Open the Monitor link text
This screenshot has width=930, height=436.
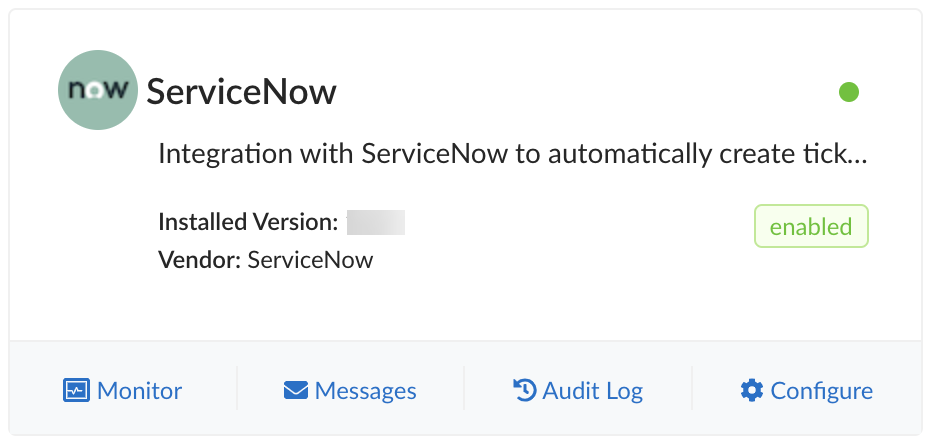(x=140, y=390)
